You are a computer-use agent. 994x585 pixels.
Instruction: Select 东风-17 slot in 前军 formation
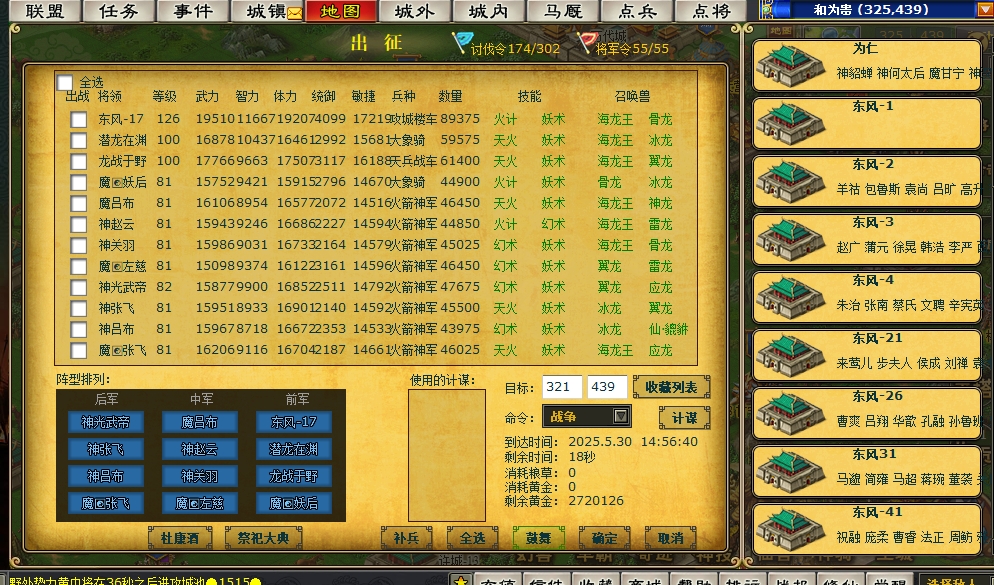(294, 422)
